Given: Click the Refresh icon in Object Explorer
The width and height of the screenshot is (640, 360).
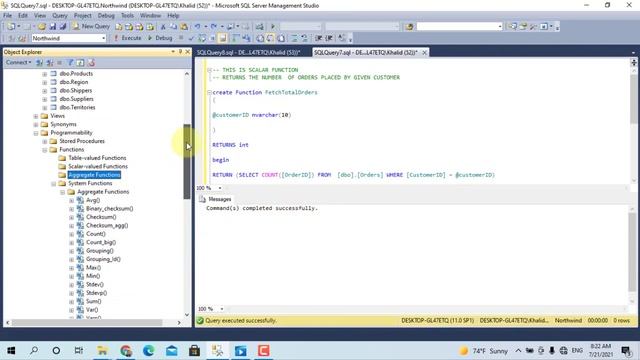Looking at the screenshot, I should (x=80, y=62).
